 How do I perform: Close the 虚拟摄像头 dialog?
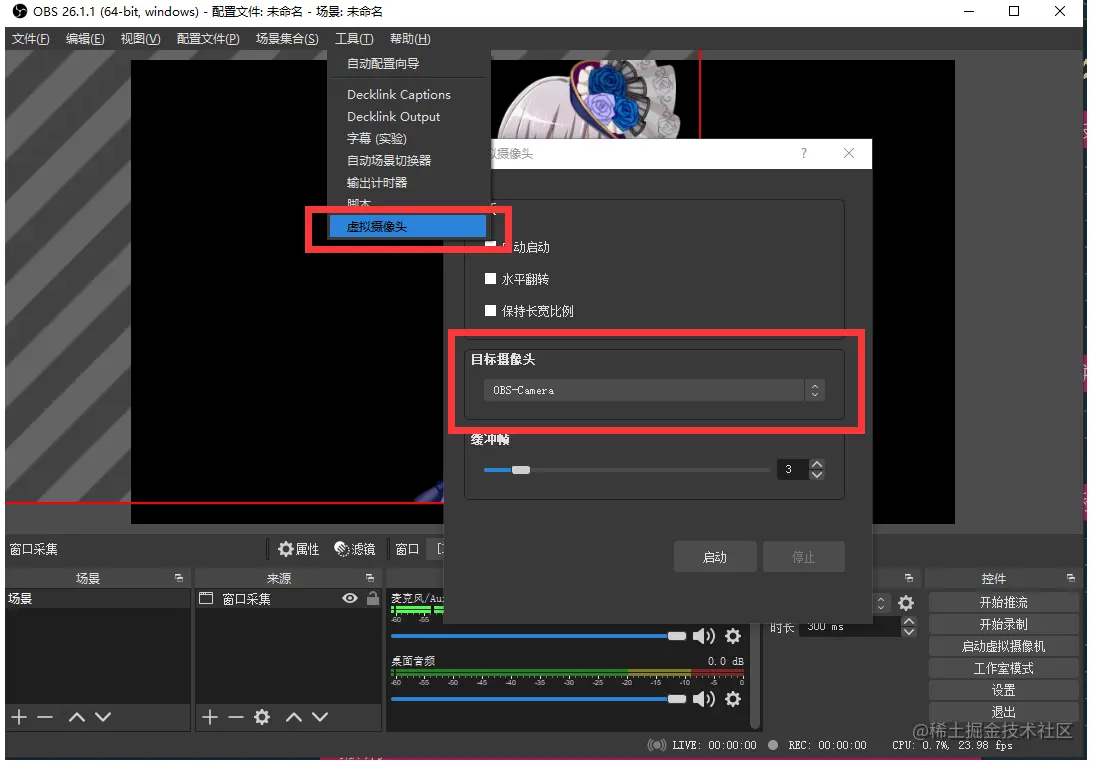click(849, 153)
